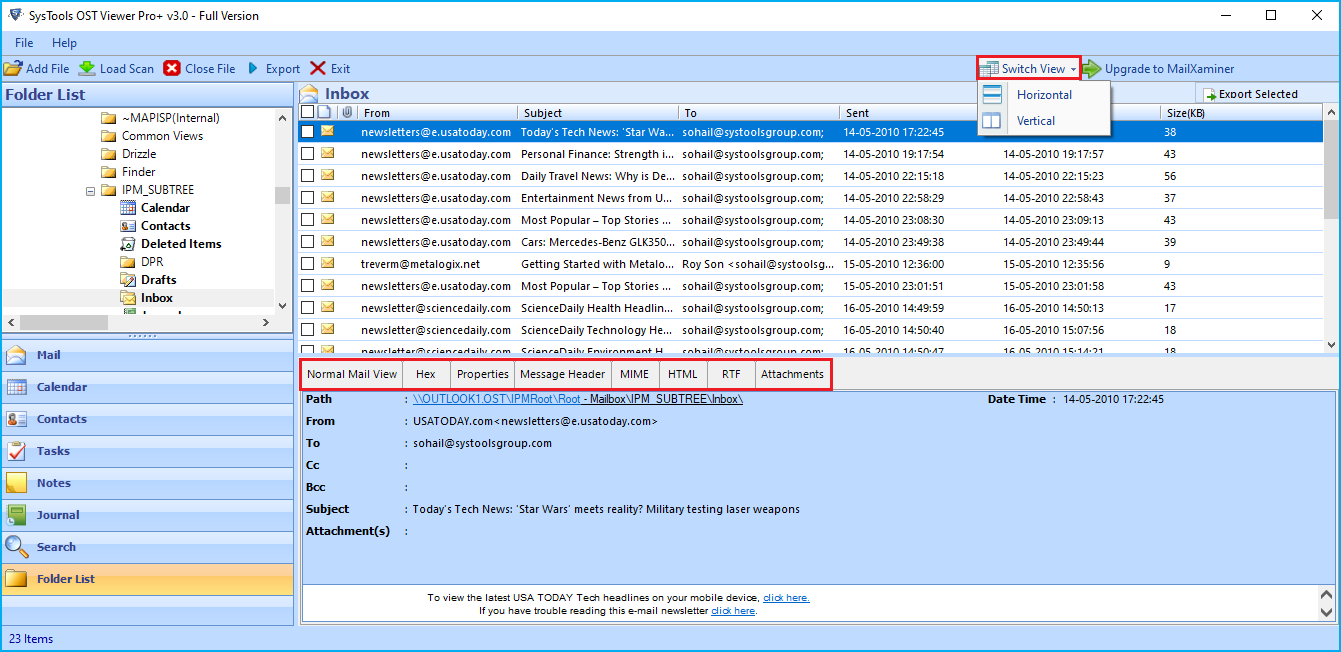Screen dimensions: 1341x652
Task: Check the box for Cars: Mercedes-Benz email
Action: 308,242
